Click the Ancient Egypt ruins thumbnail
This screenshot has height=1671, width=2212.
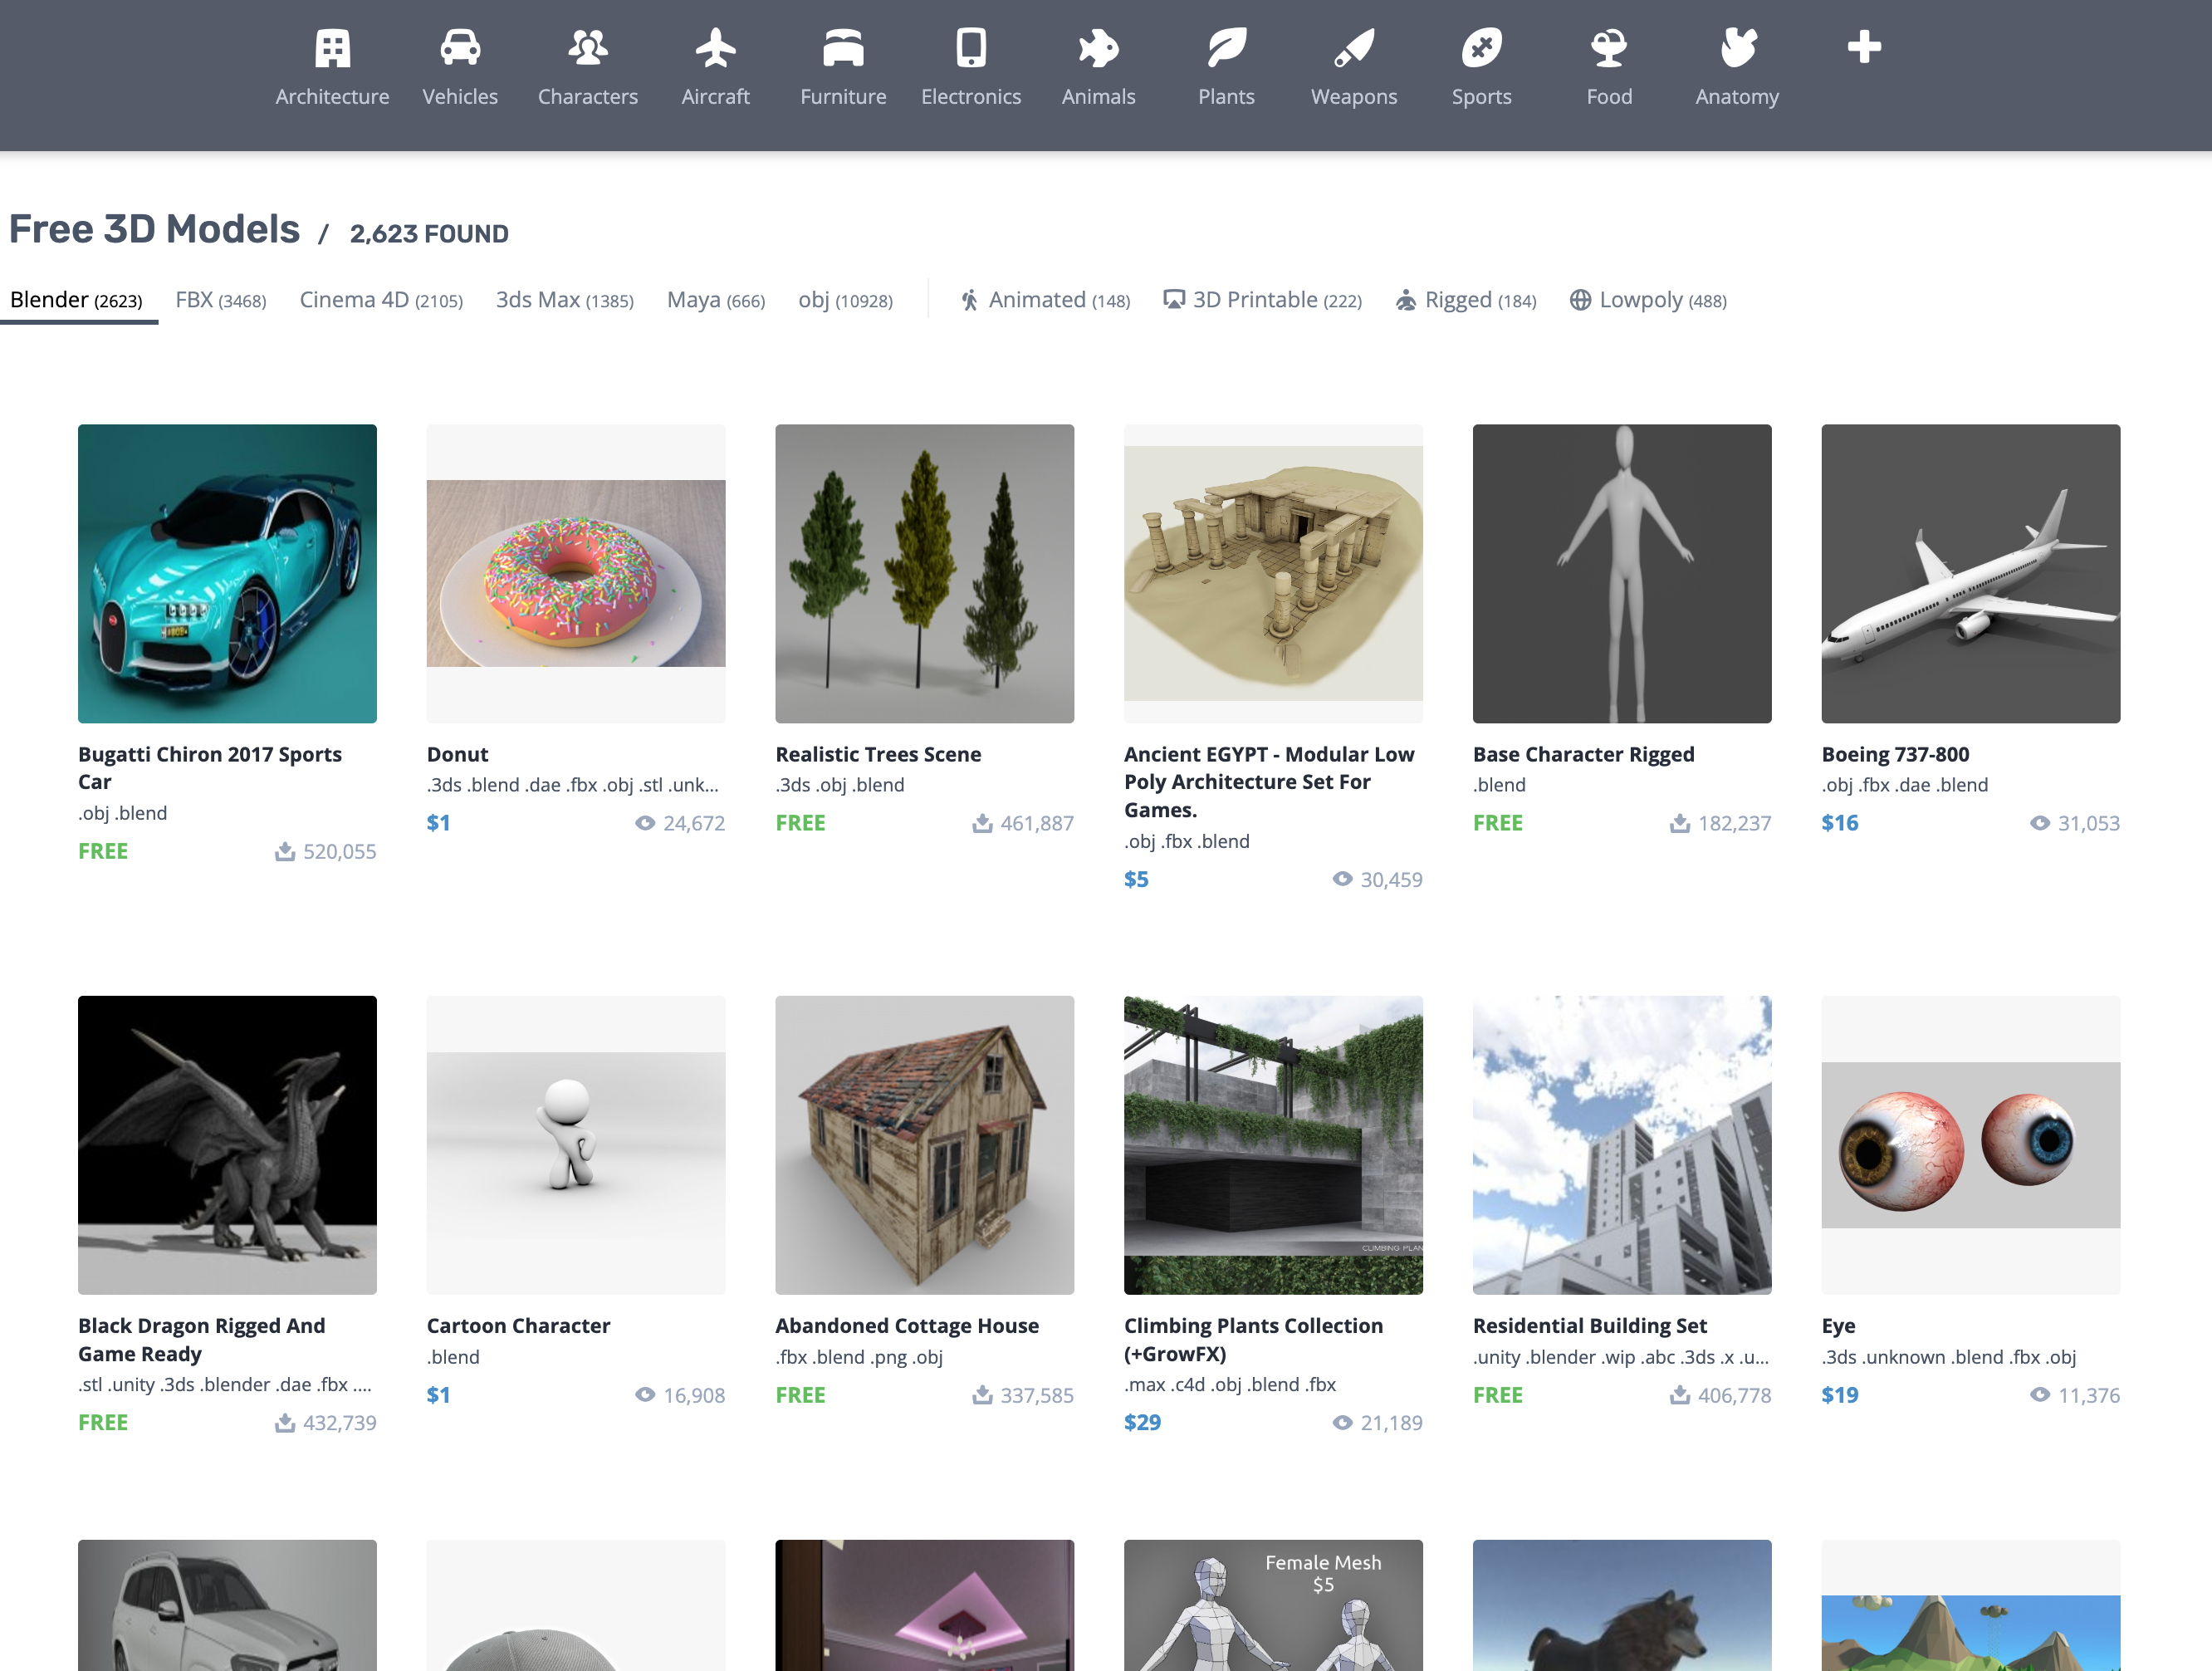[1273, 573]
